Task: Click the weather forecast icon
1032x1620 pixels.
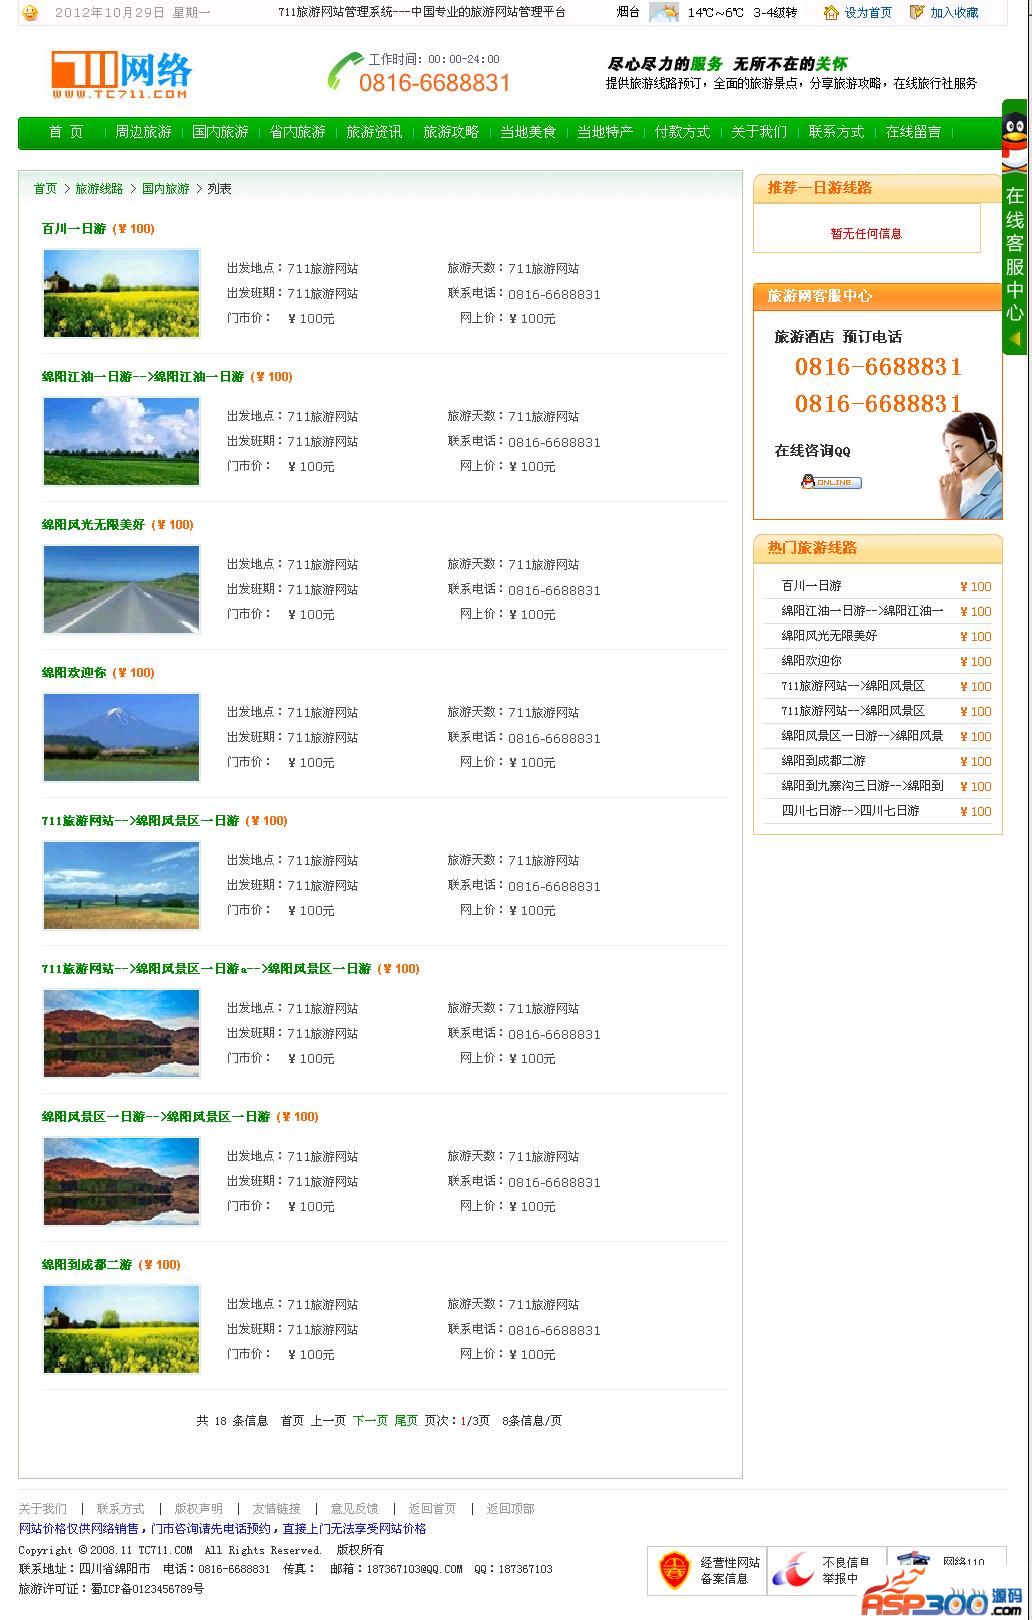Action: (x=663, y=12)
